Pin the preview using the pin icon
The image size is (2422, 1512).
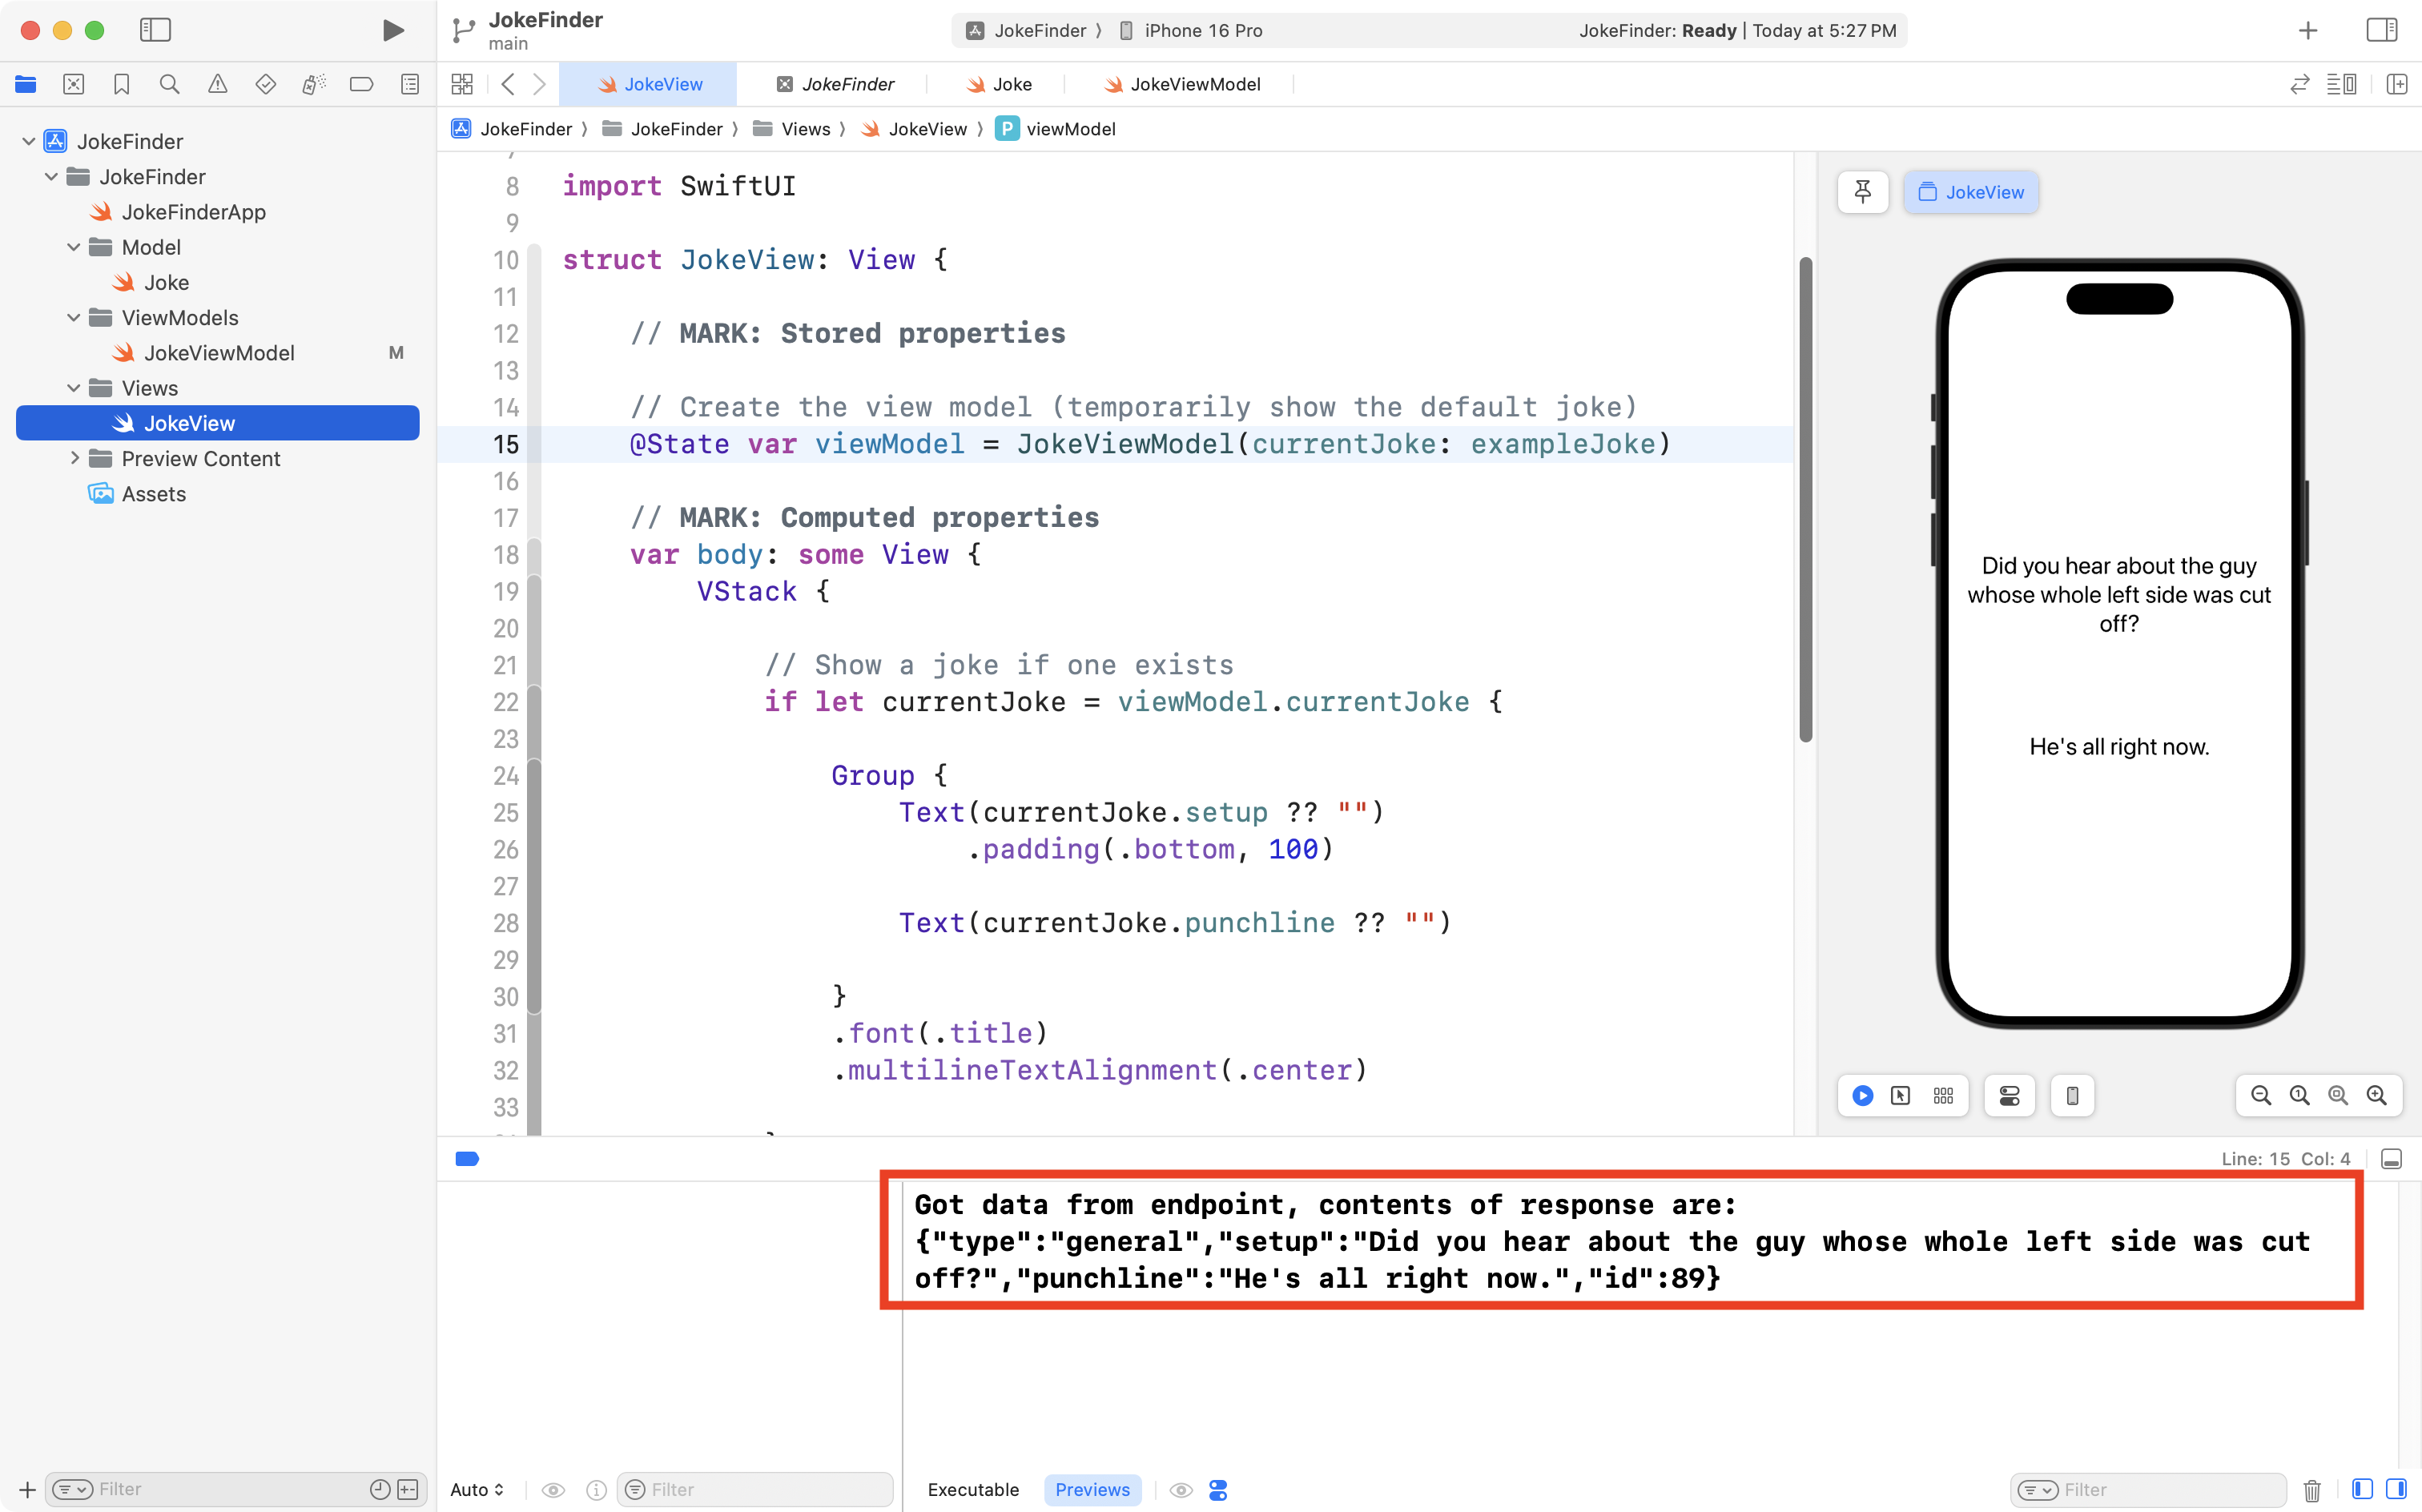[1862, 192]
